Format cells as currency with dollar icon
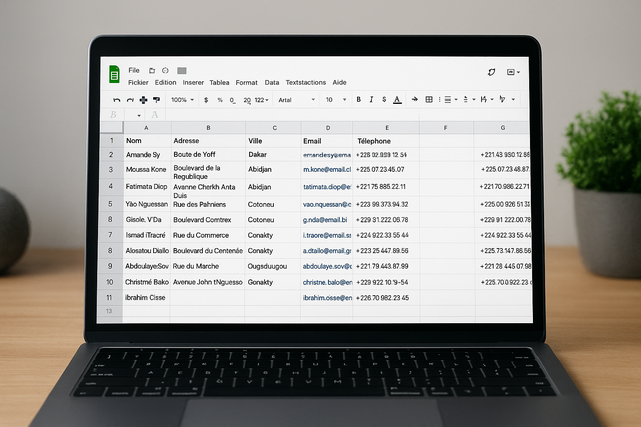 (x=206, y=100)
